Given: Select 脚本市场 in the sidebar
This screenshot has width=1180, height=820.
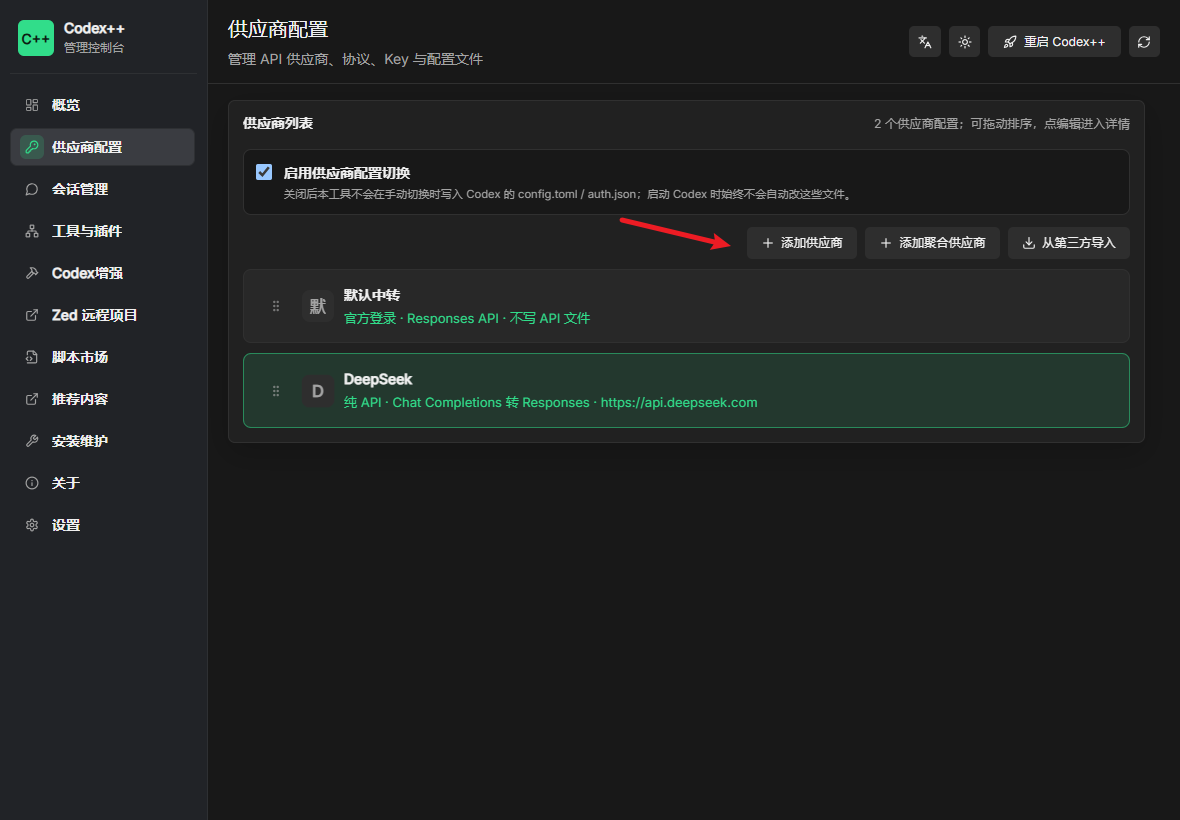Looking at the screenshot, I should pos(102,357).
